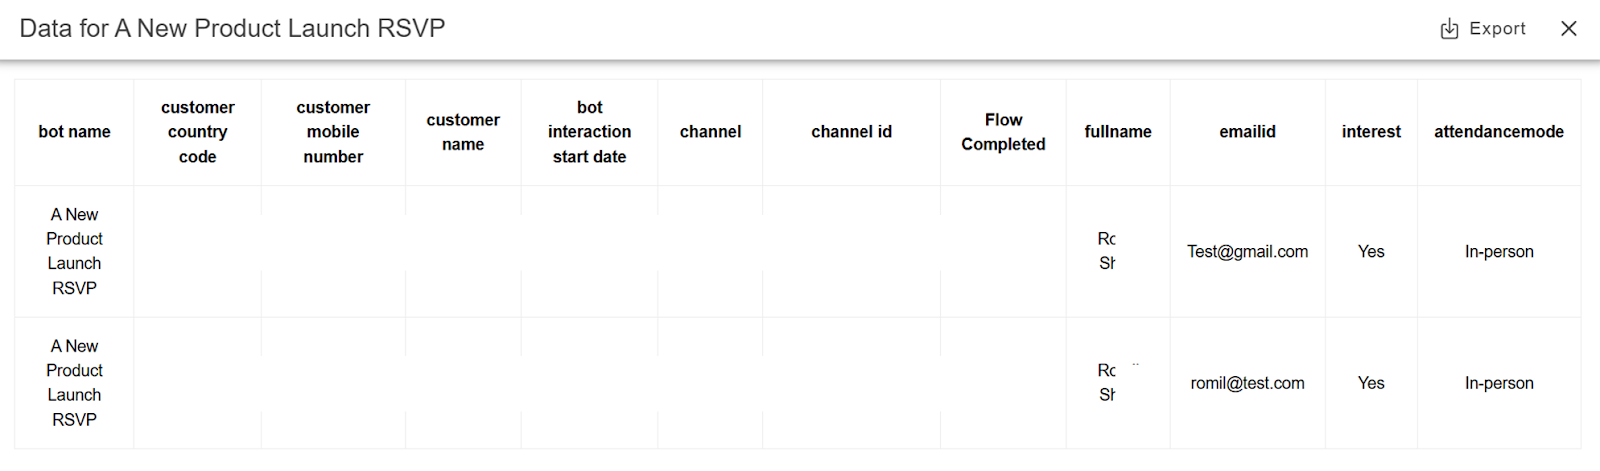
Task: Click the interest column header
Action: pos(1371,132)
